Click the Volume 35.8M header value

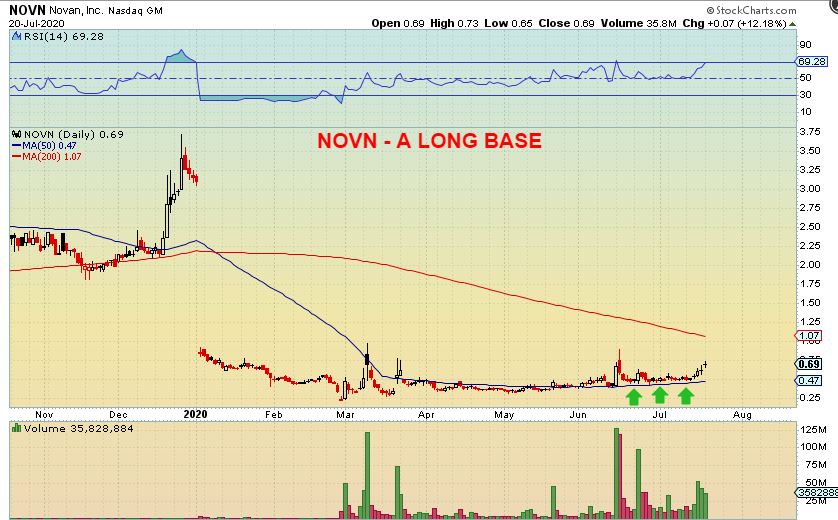(x=638, y=24)
